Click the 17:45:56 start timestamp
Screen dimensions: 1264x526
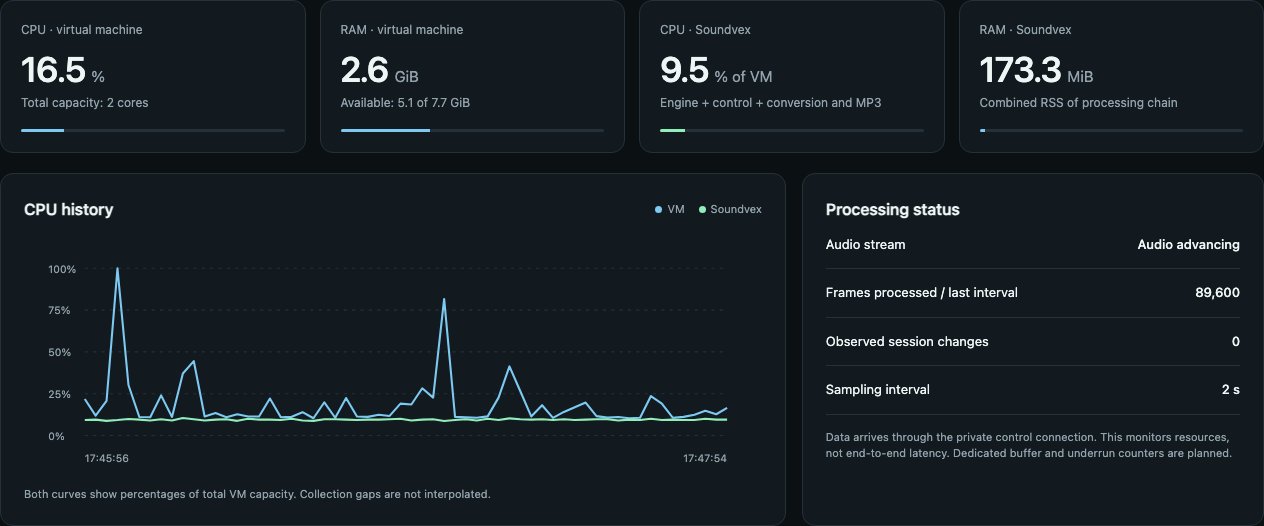(x=107, y=458)
